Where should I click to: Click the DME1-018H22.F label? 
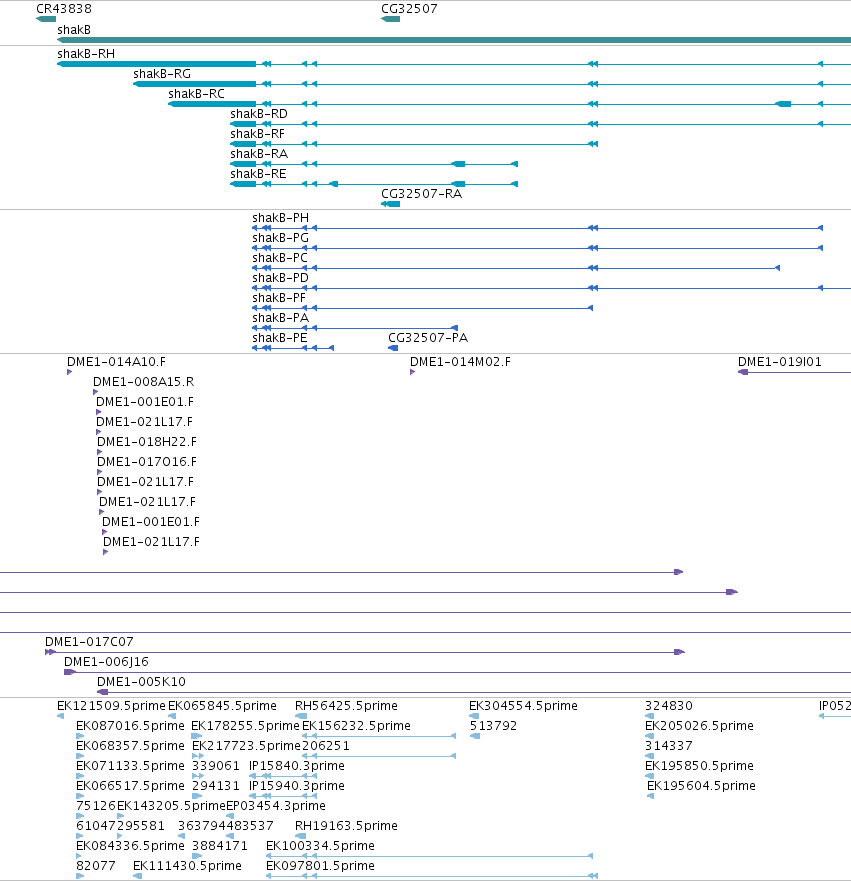(x=147, y=442)
